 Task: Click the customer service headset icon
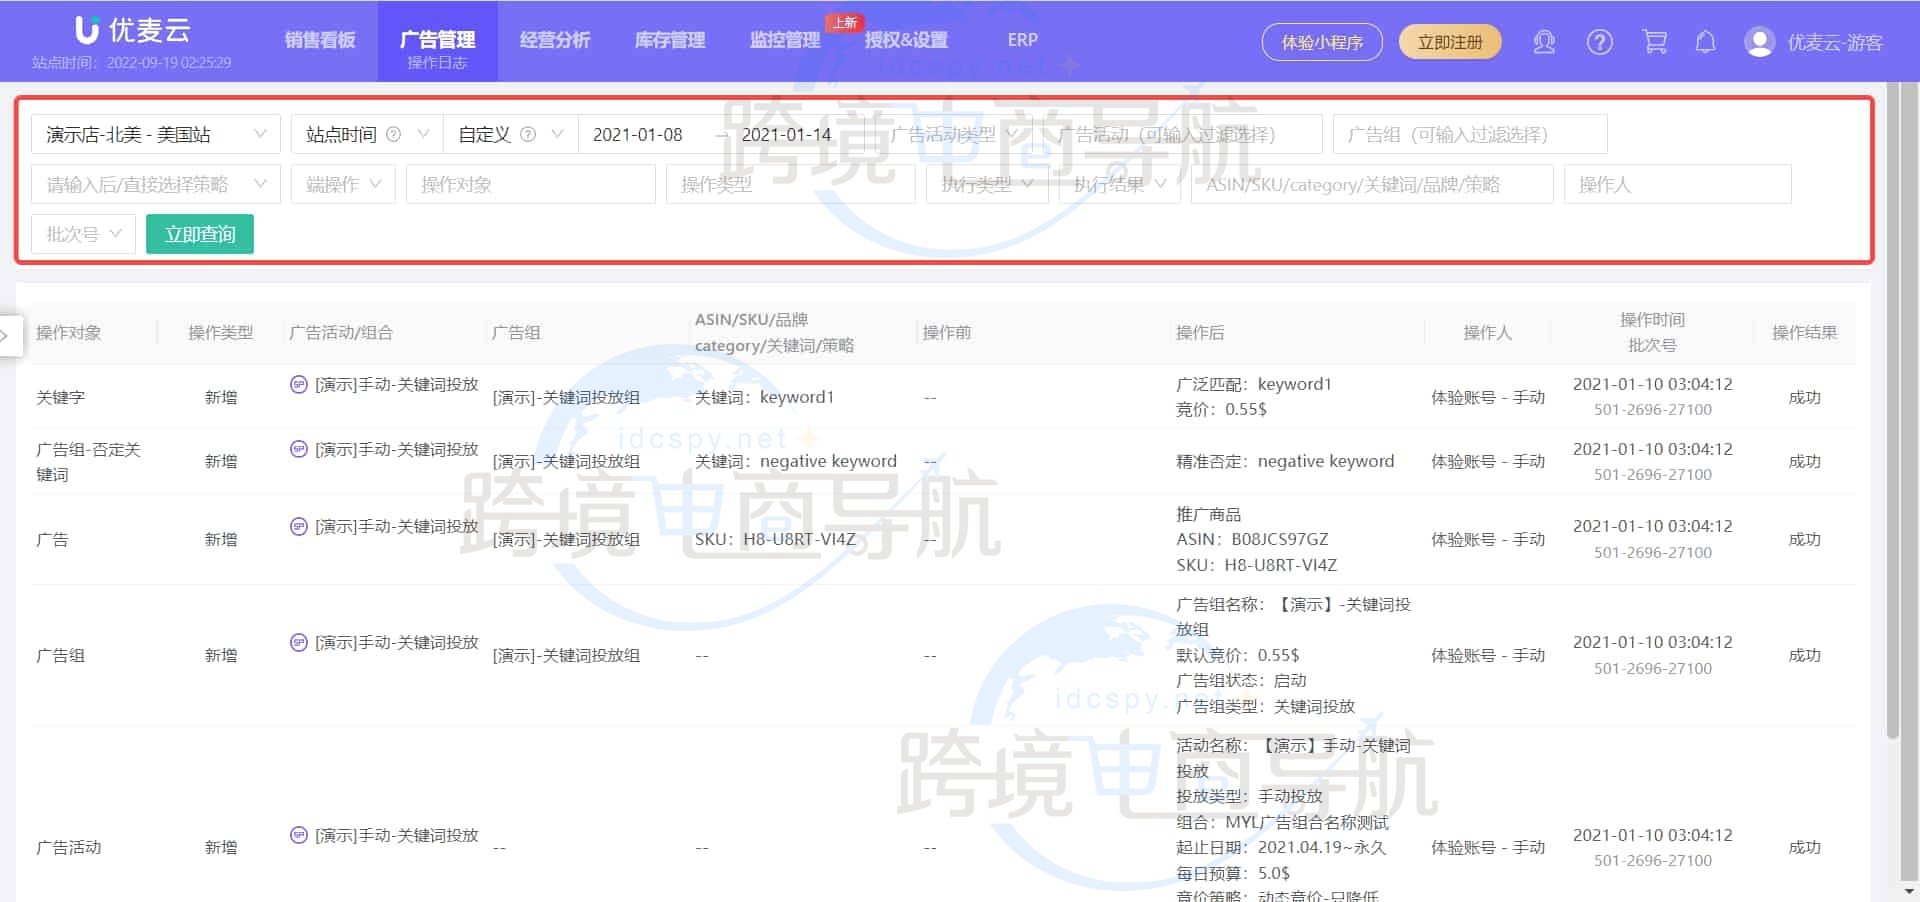1544,42
